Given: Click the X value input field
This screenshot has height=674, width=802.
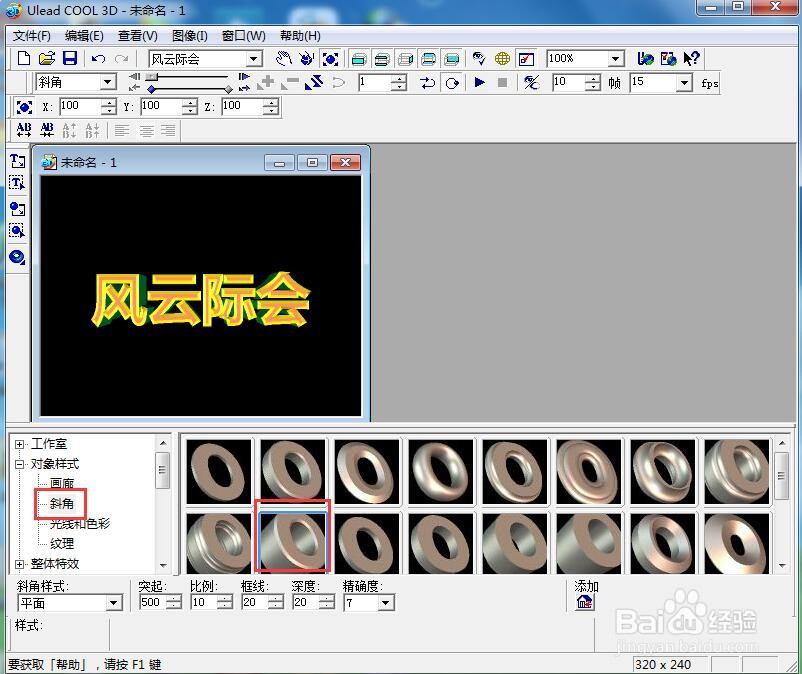Looking at the screenshot, I should click(80, 106).
